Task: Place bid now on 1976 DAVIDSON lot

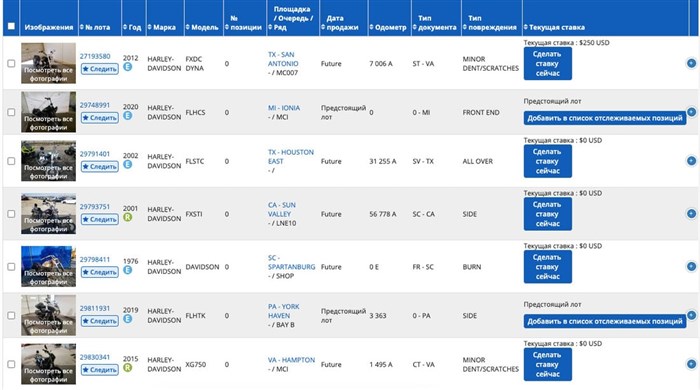Action: point(547,267)
